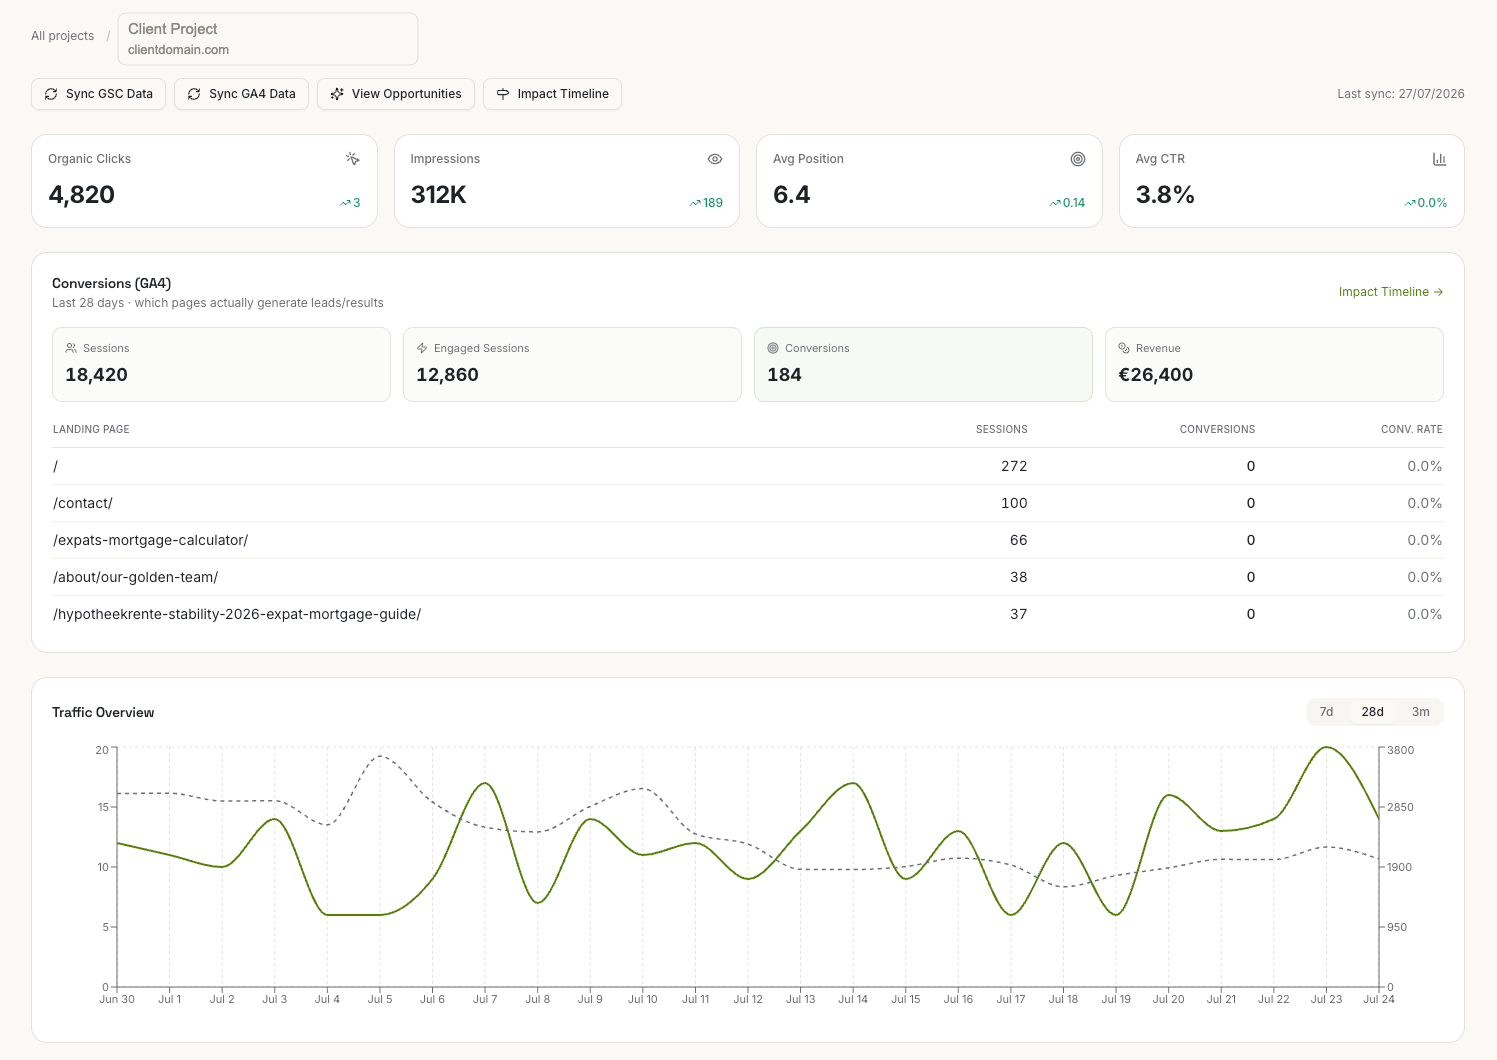Screen dimensions: 1497x1060
Task: Follow the Impact Timeline arrow link
Action: [1390, 292]
